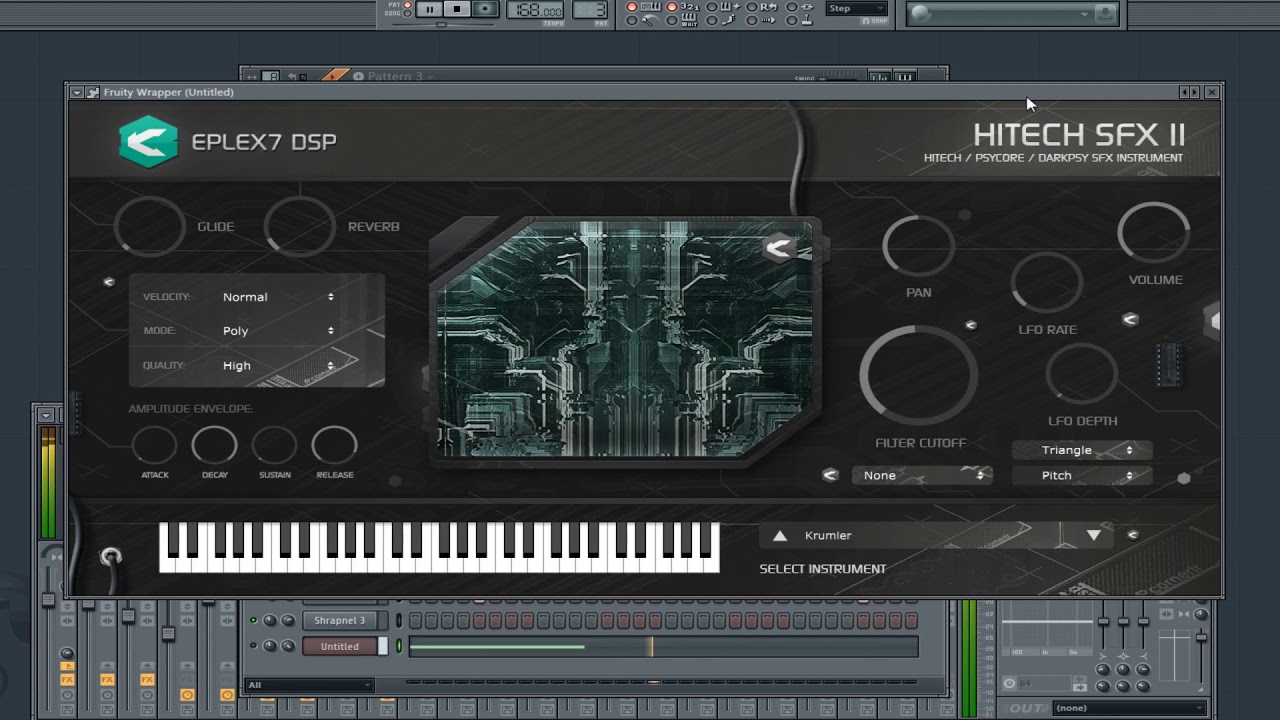Image resolution: width=1280 pixels, height=720 pixels.
Task: Click the next instrument down arrow
Action: pos(1094,535)
